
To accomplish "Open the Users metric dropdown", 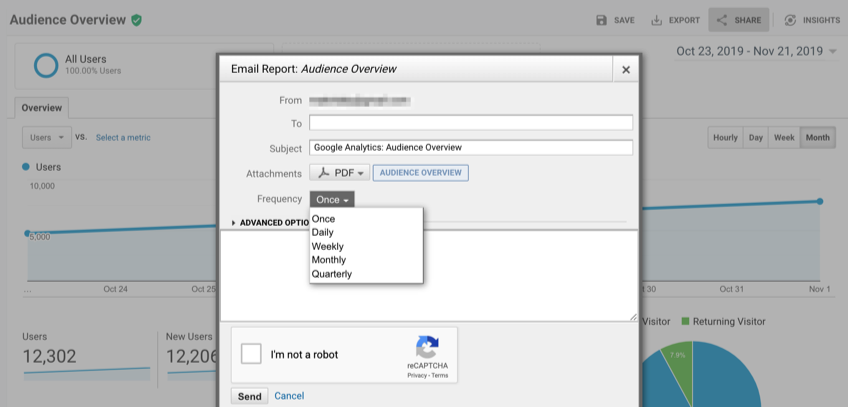I will pos(47,137).
